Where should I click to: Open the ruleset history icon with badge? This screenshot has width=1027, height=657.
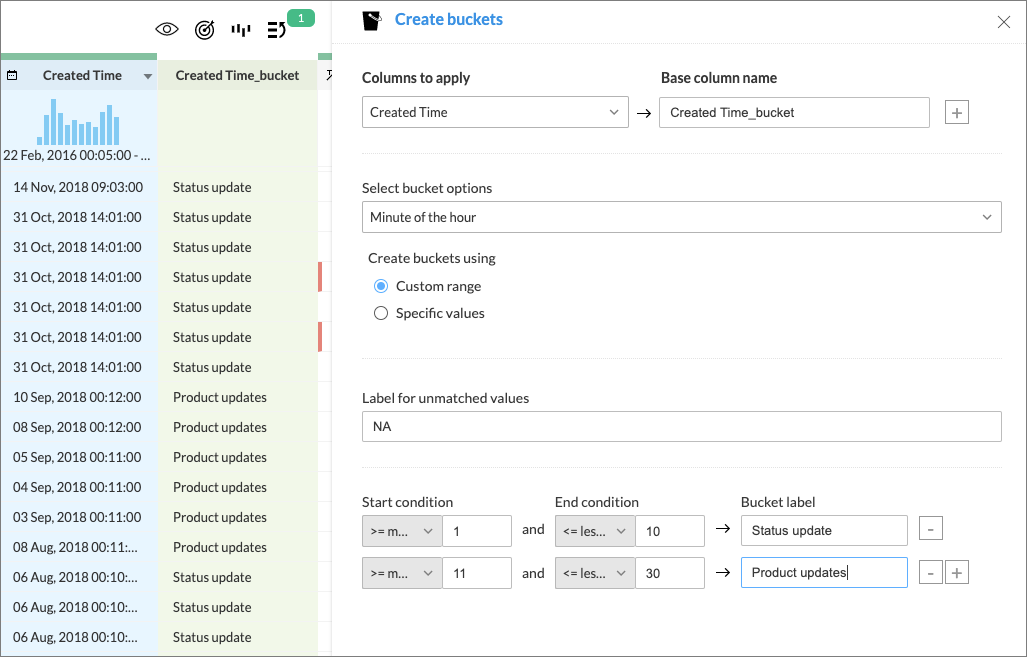coord(278,30)
